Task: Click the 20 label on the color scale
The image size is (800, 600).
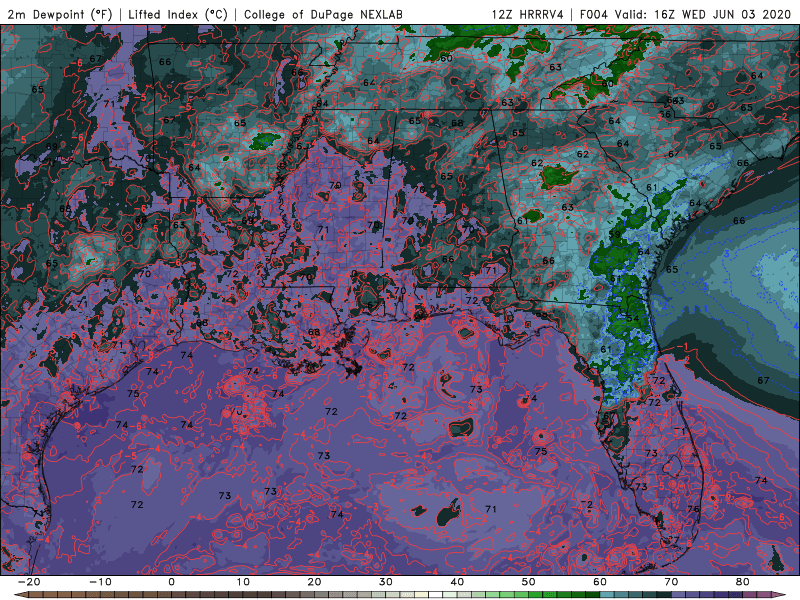Action: click(x=314, y=582)
